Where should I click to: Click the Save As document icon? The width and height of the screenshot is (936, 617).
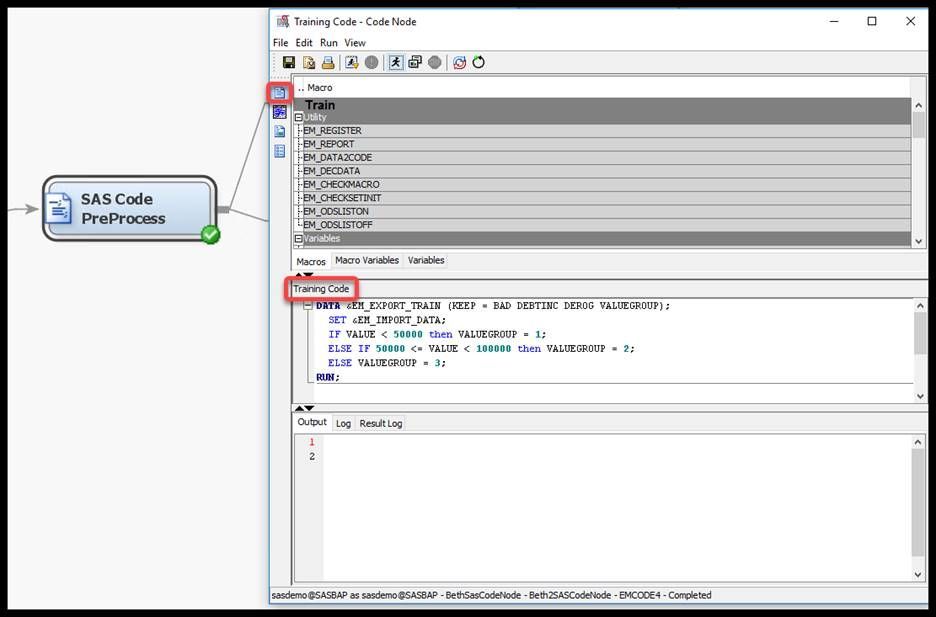(309, 62)
